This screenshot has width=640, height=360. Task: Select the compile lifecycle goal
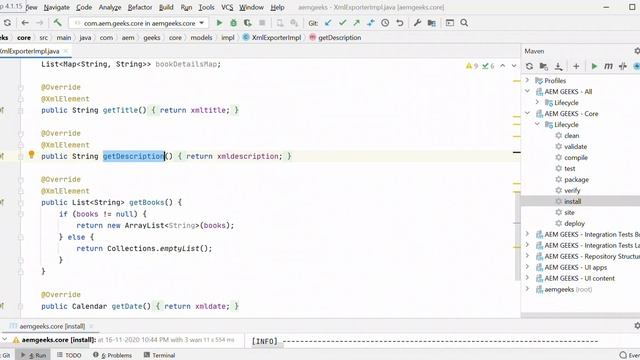[576, 158]
